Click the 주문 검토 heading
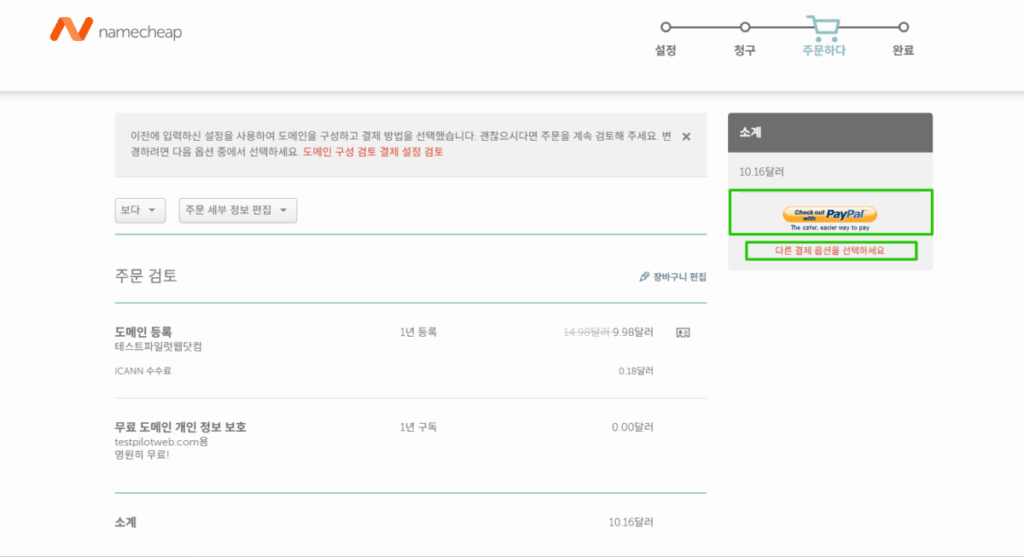 tap(146, 276)
